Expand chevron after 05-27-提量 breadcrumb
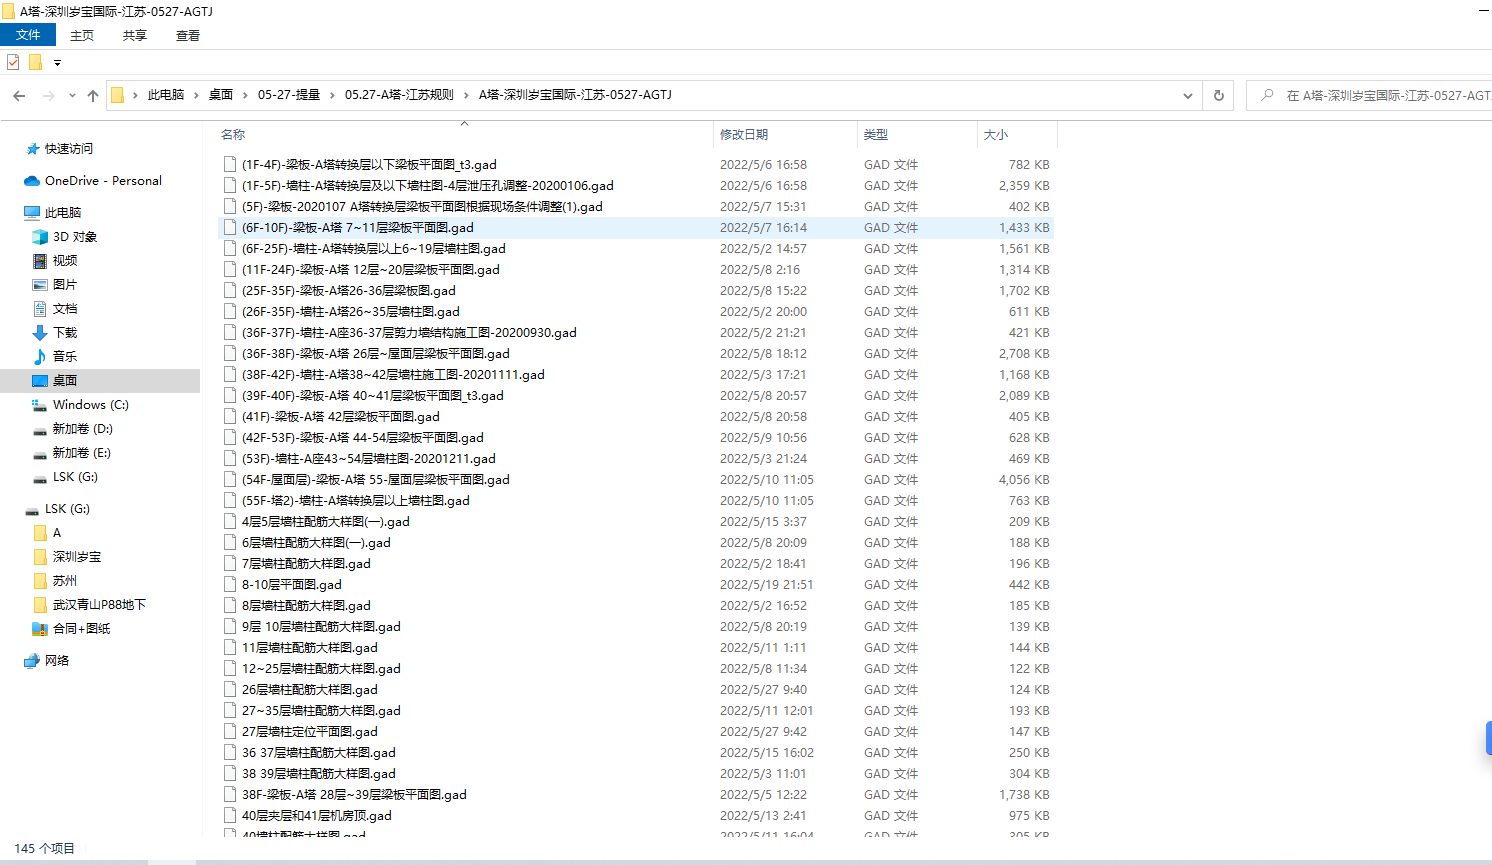 [x=333, y=95]
